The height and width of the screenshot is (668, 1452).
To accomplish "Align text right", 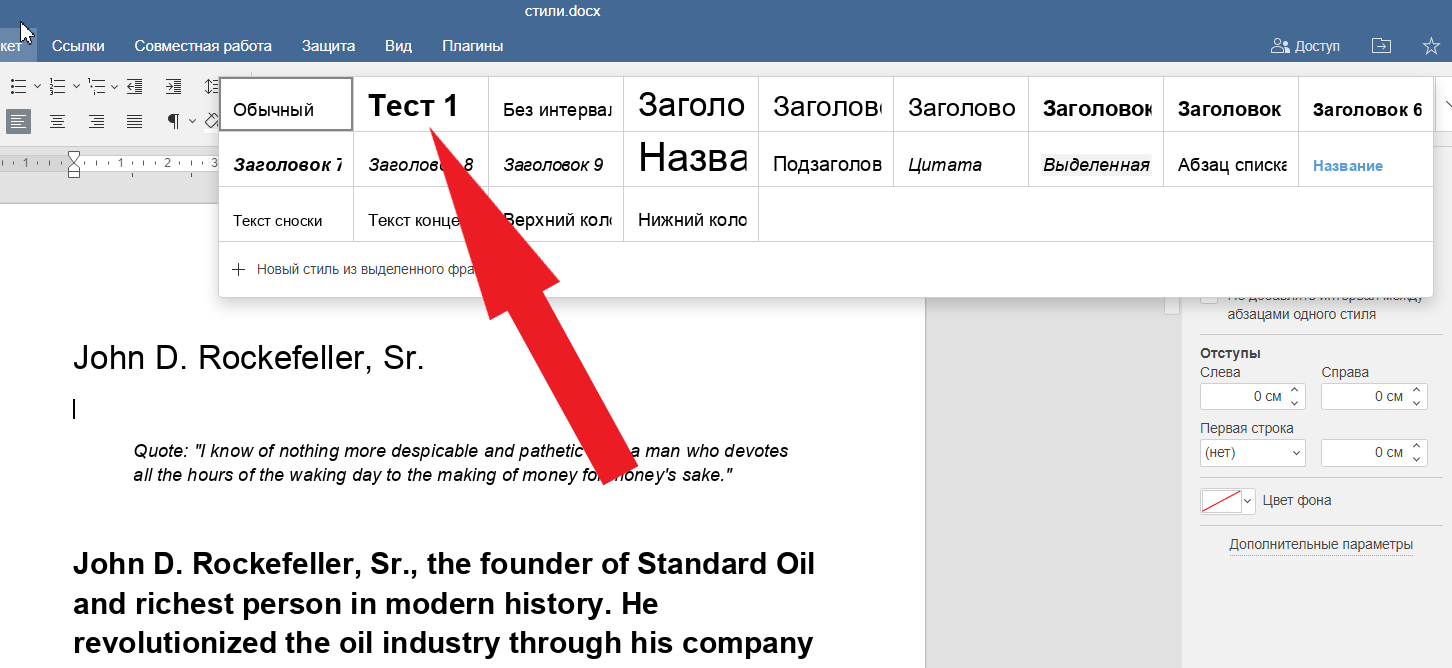I will [x=96, y=121].
